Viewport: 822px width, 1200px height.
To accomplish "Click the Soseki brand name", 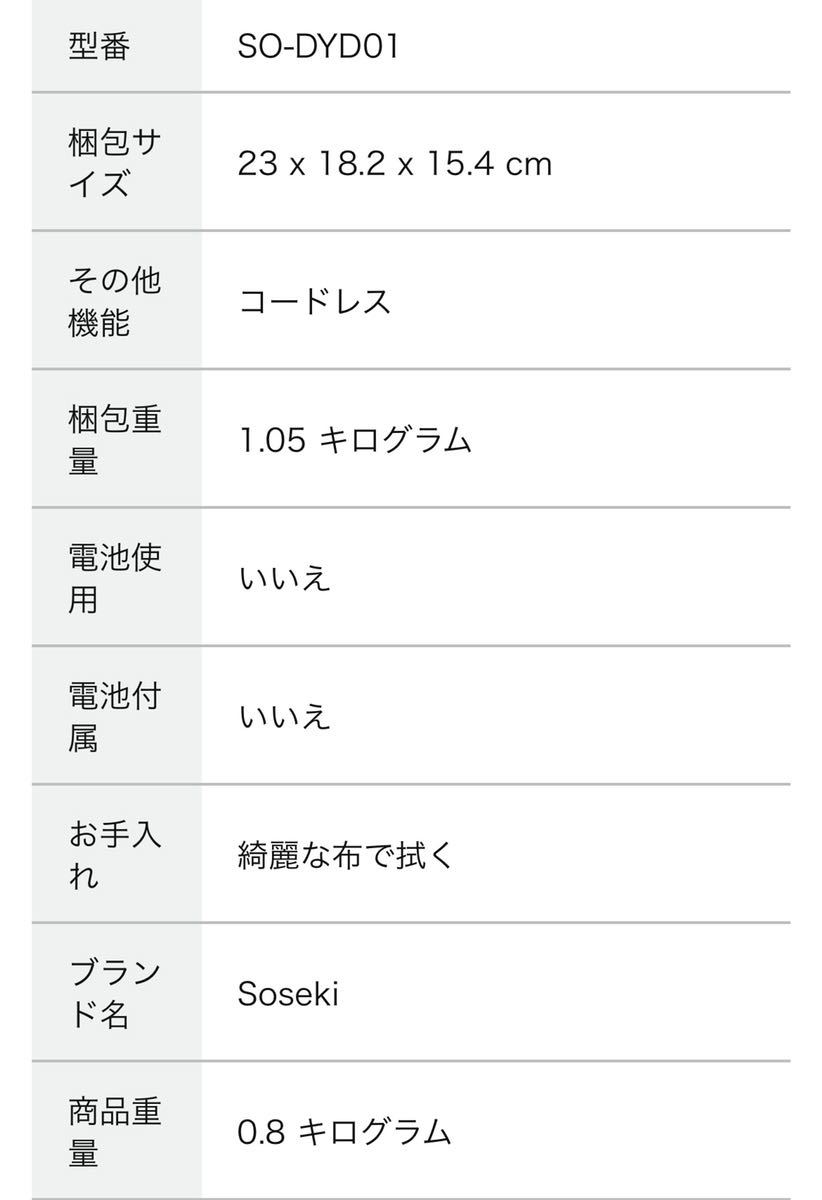I will pos(288,993).
